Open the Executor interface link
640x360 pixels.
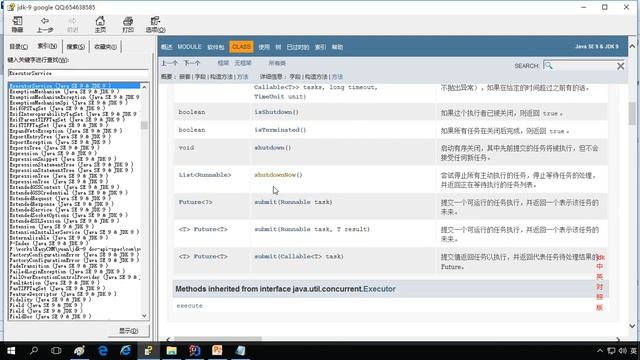[x=379, y=289]
